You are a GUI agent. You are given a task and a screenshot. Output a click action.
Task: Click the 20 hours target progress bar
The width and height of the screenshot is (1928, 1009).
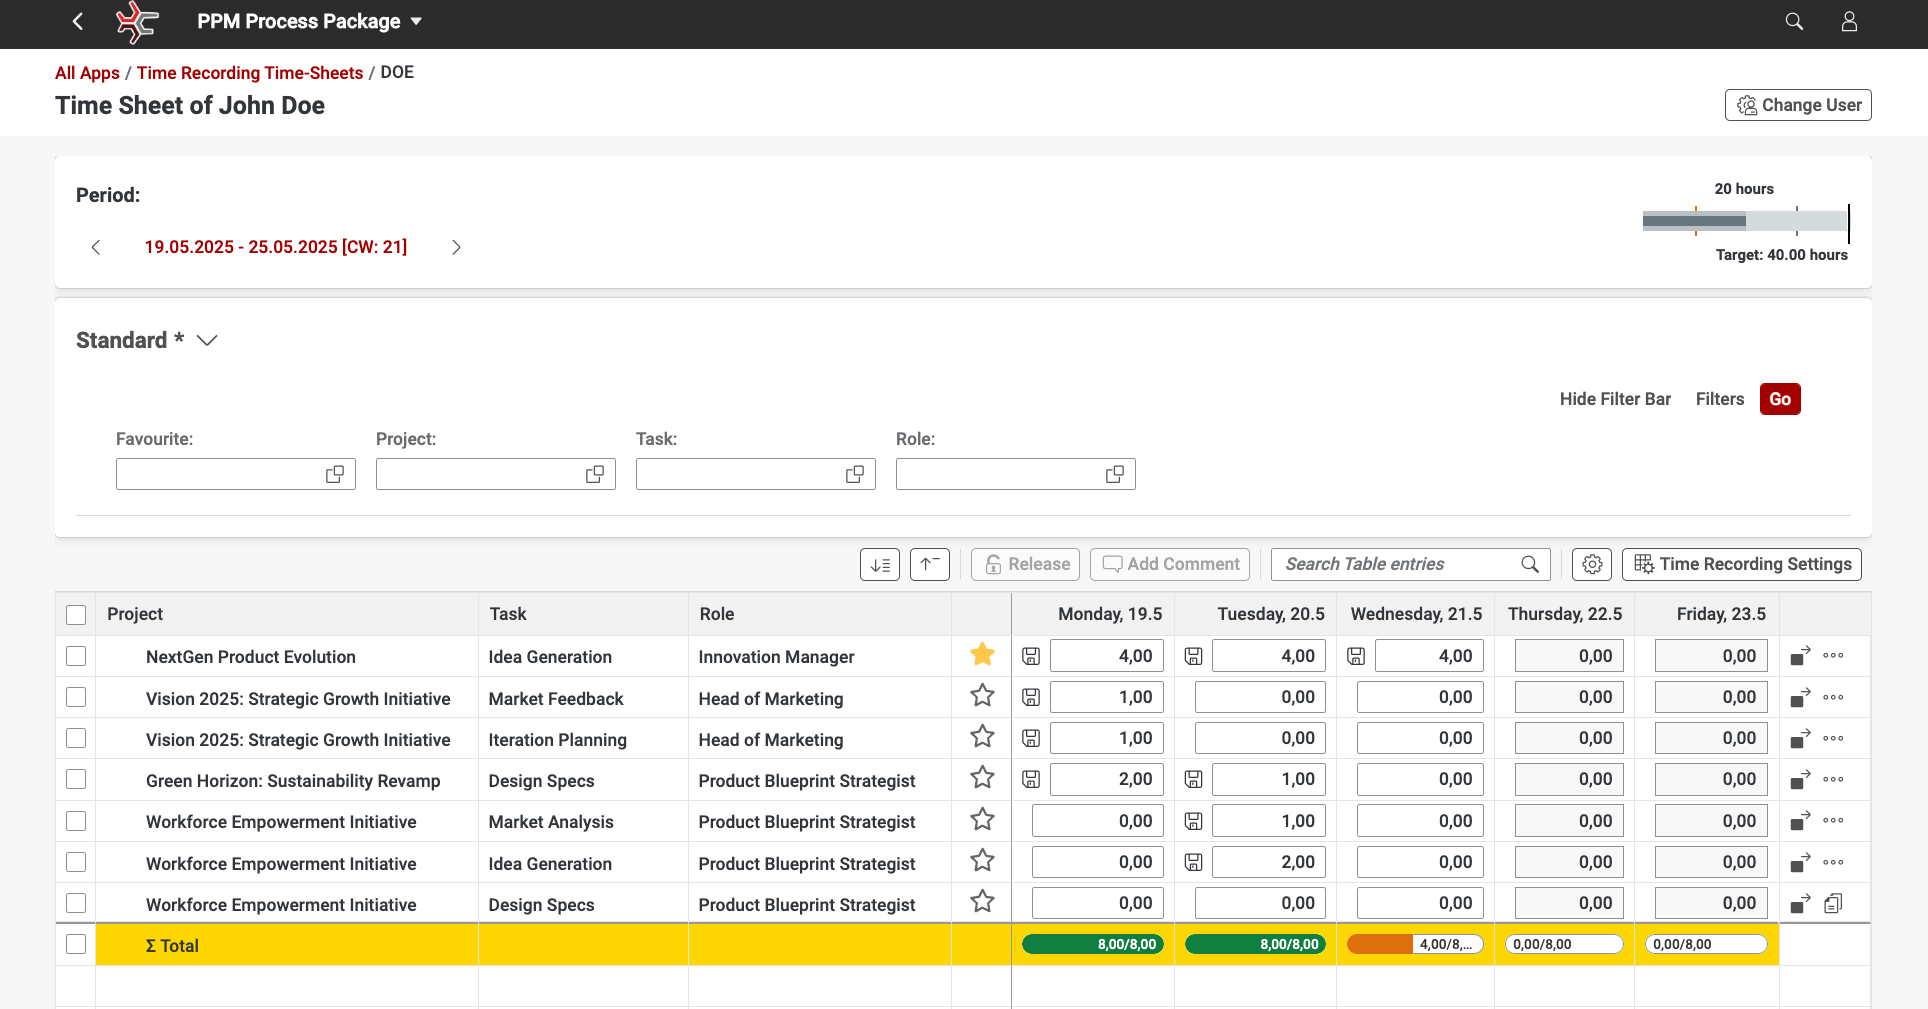(1744, 221)
